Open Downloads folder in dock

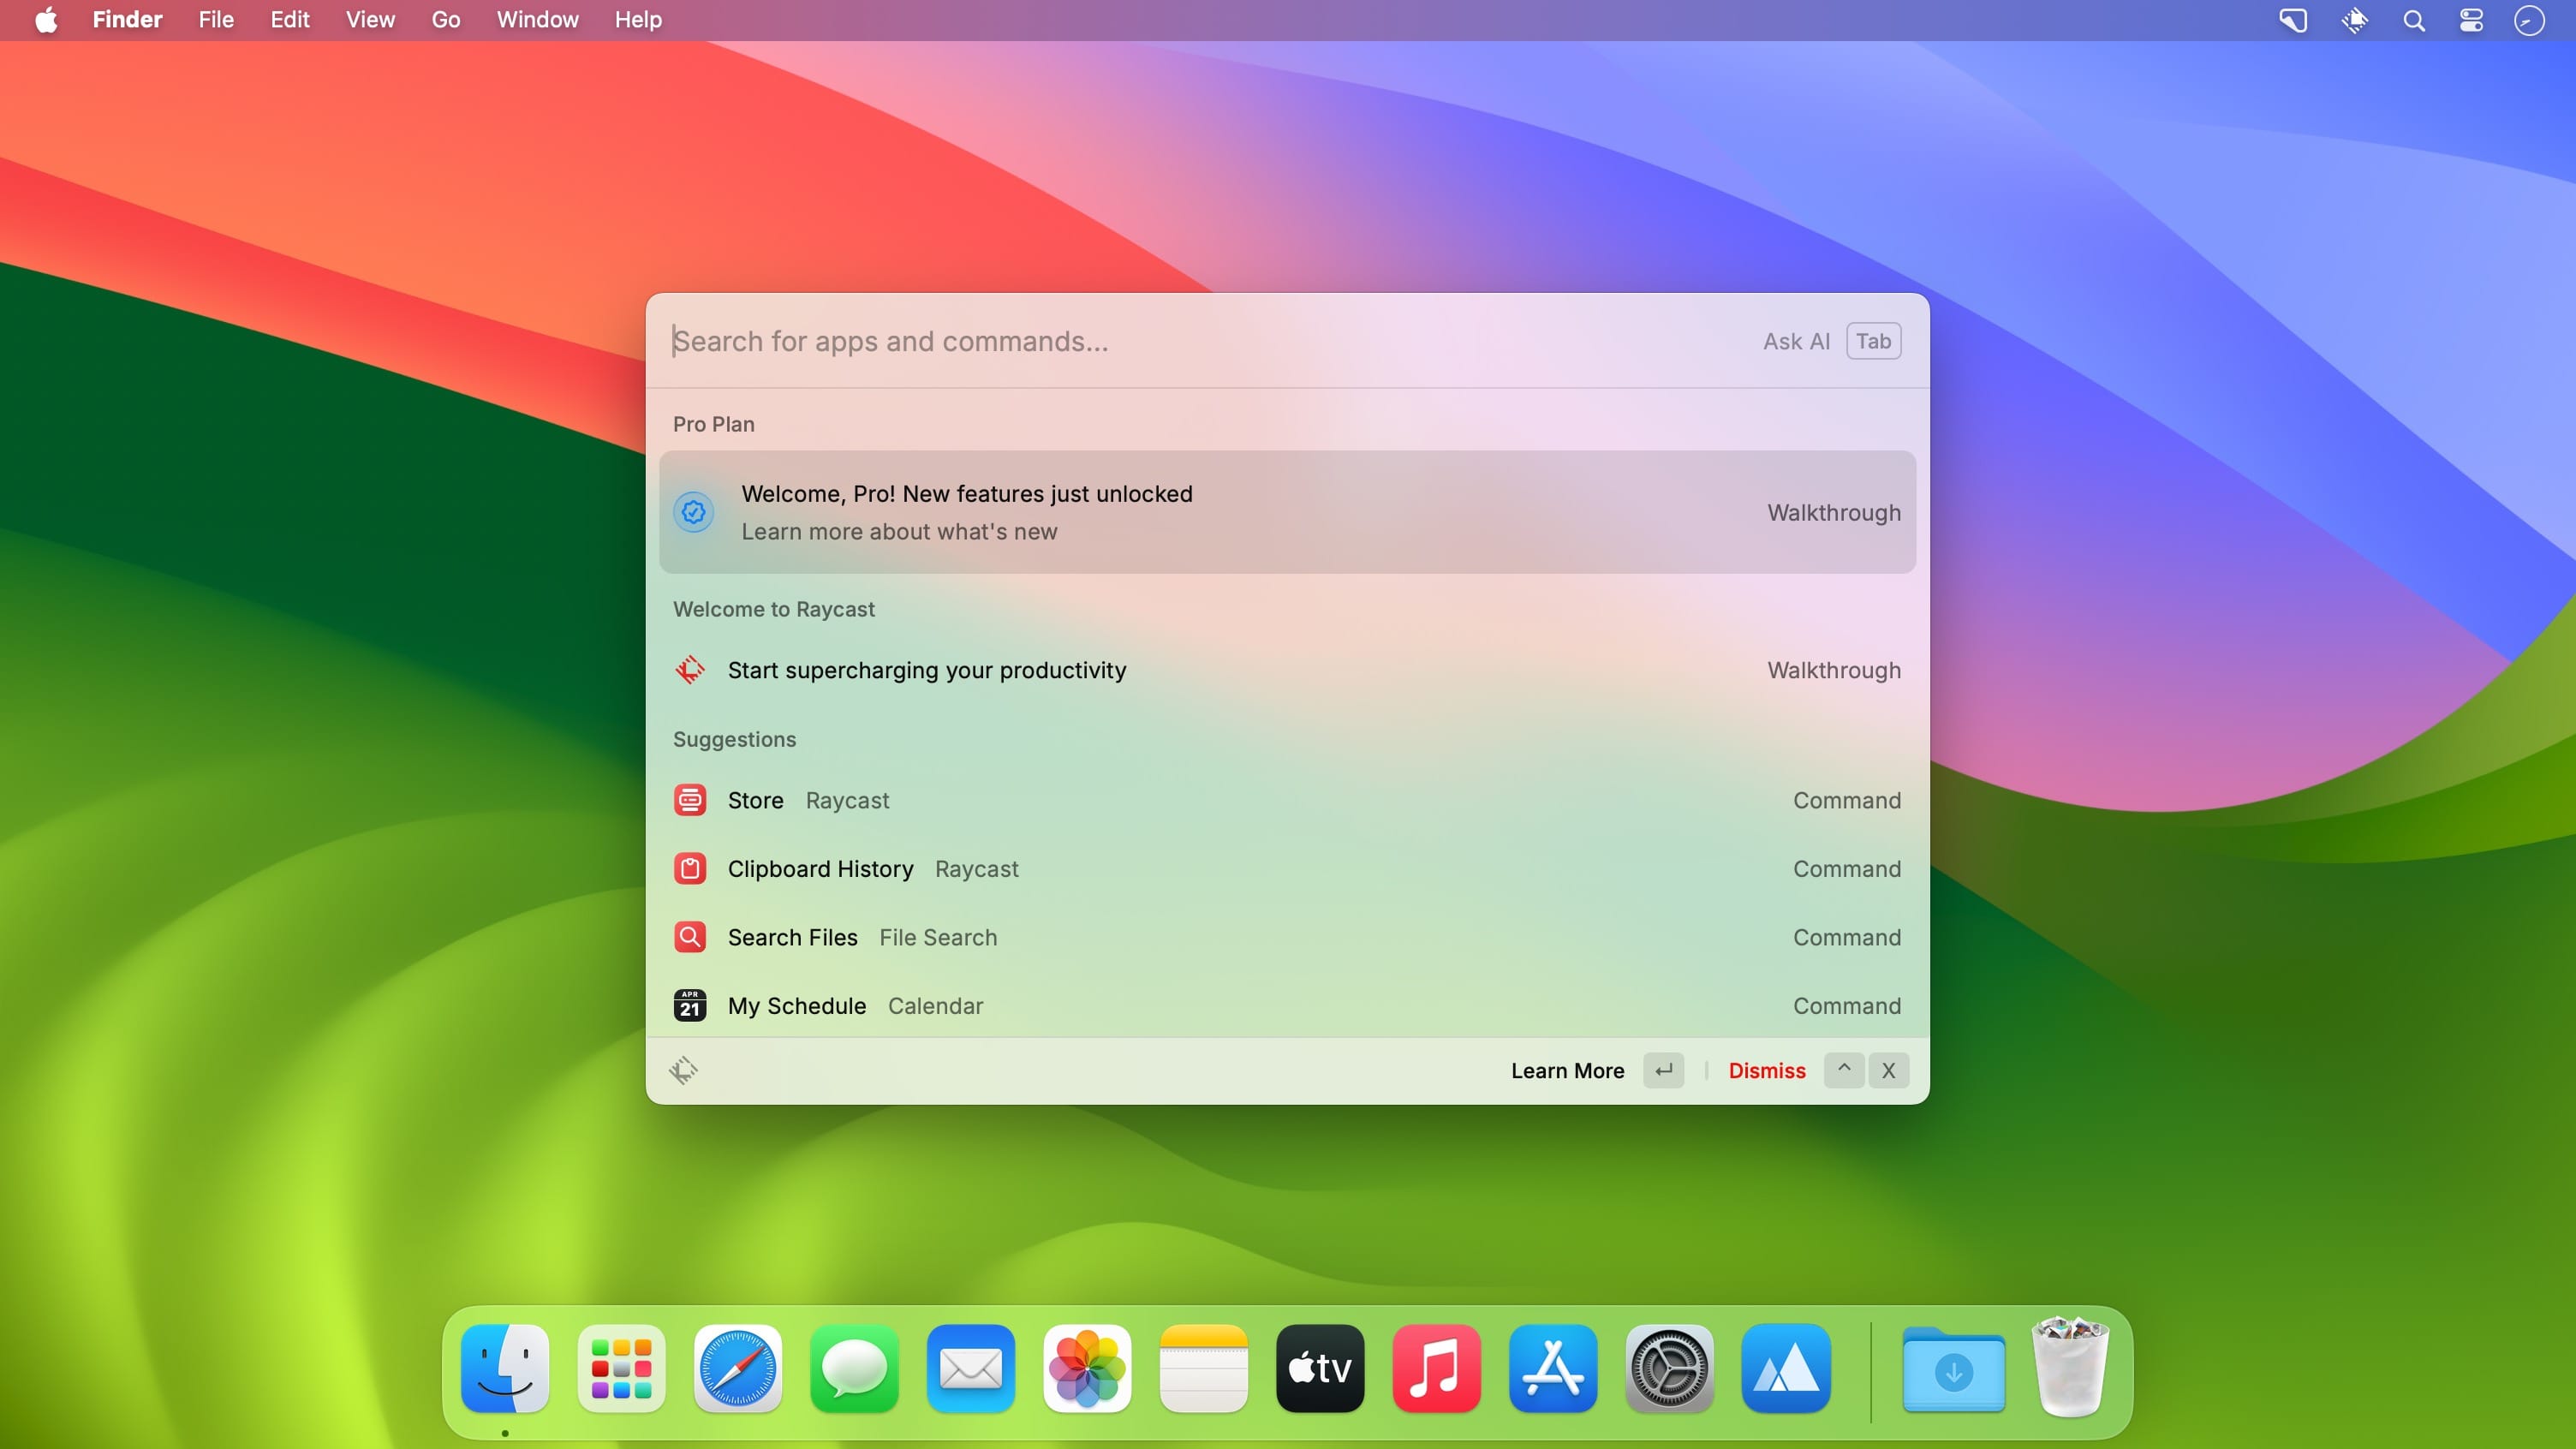[x=1953, y=1368]
